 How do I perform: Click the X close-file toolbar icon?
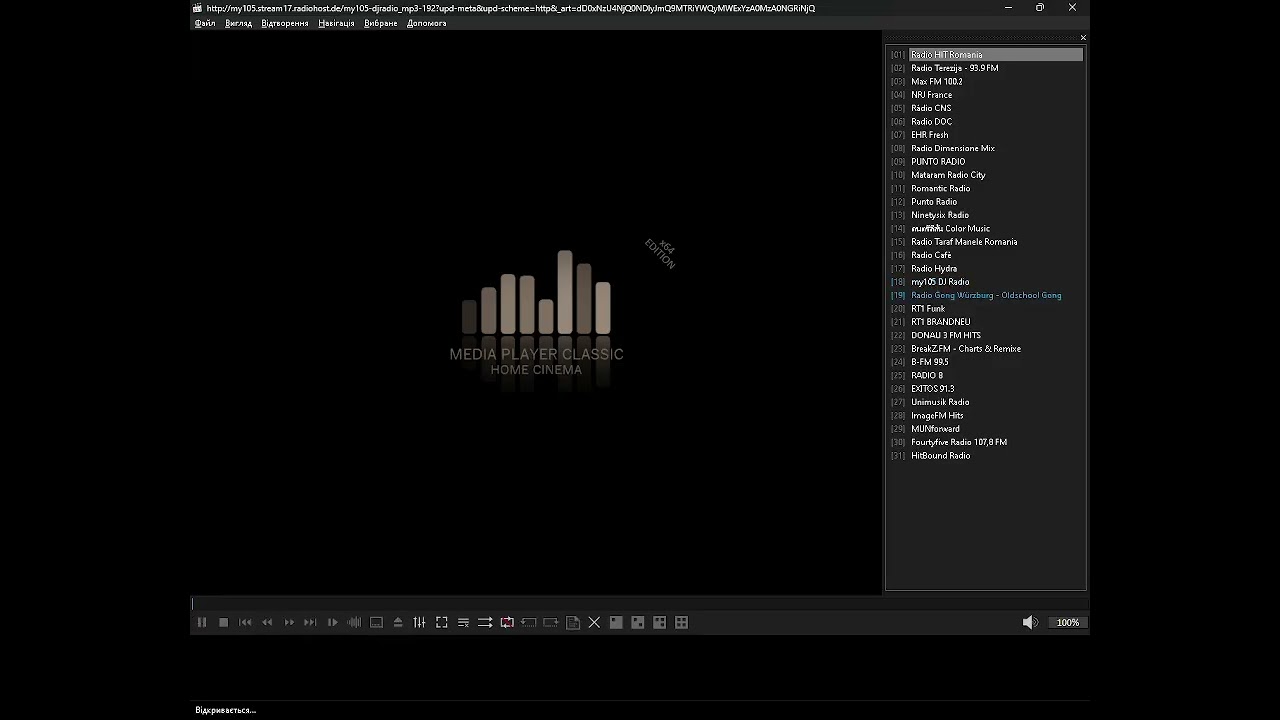coord(594,622)
